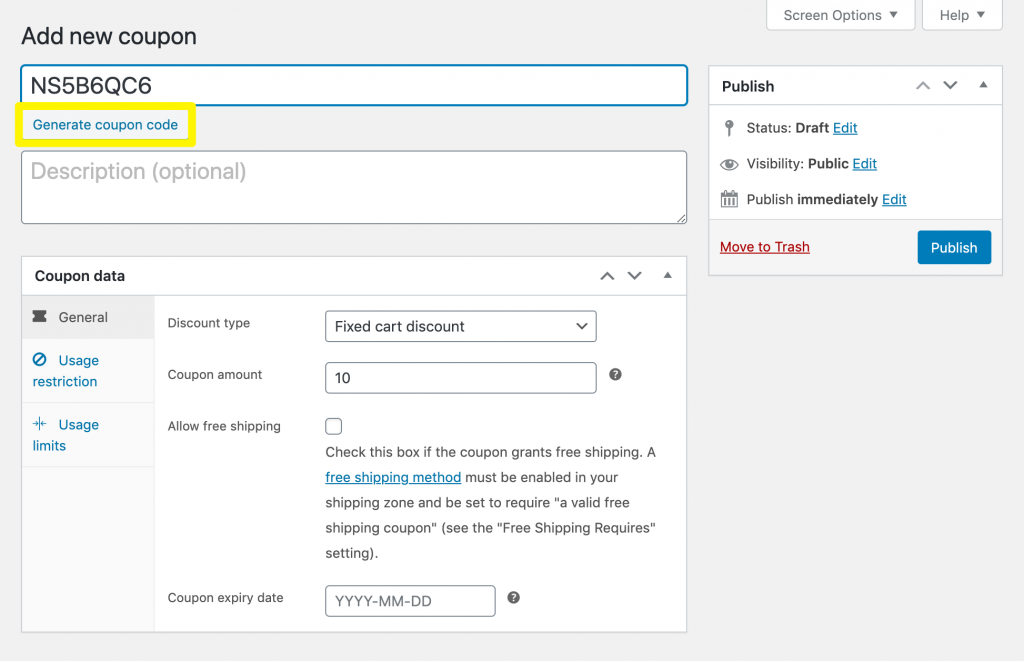Open the Help dropdown tab

(962, 15)
